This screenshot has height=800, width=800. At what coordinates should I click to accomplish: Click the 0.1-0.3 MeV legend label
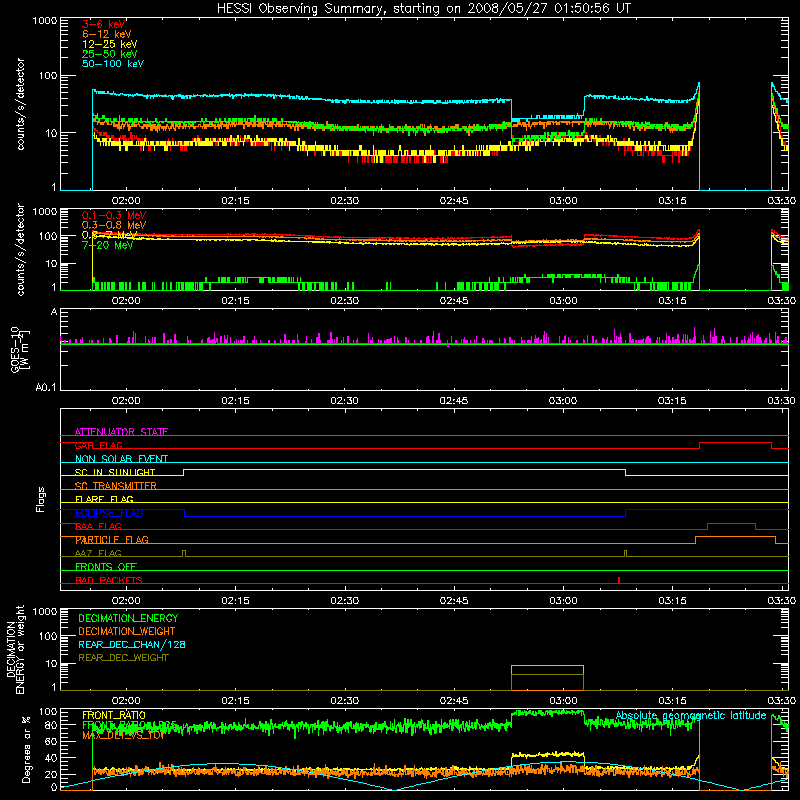pyautogui.click(x=114, y=215)
